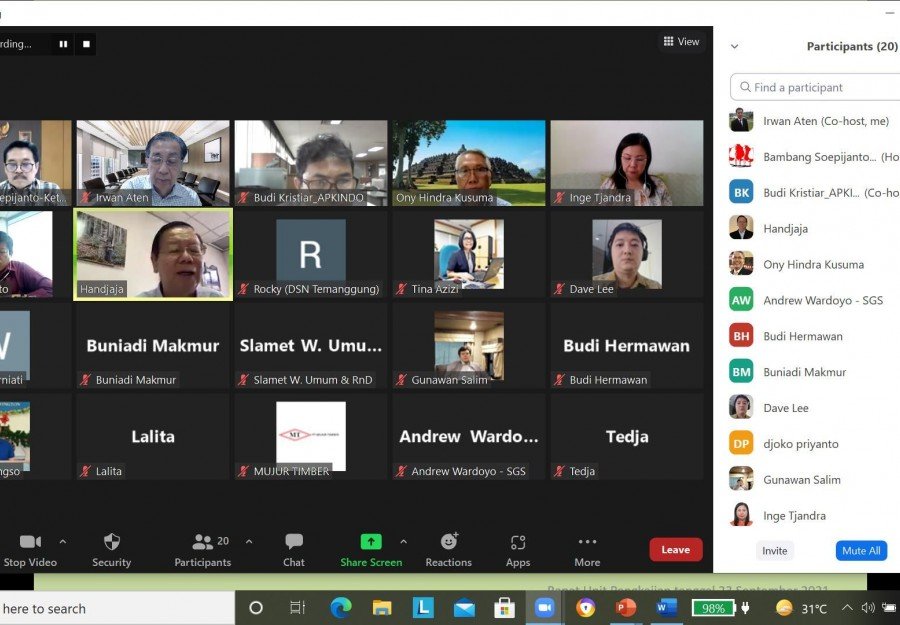This screenshot has height=625, width=900.
Task: Click the Participants people icon
Action: (x=203, y=541)
